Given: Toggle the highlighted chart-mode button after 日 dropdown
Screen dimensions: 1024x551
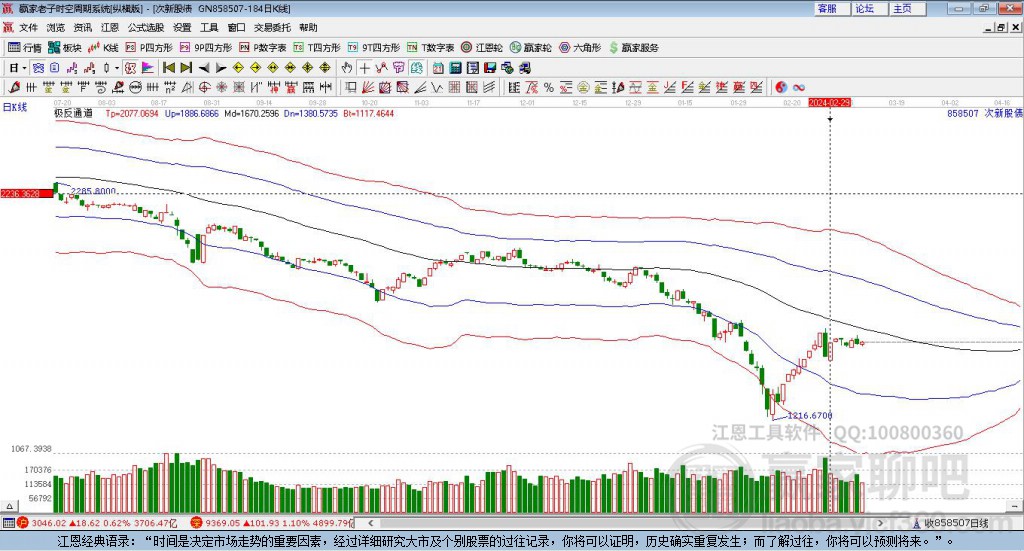Looking at the screenshot, I should pyautogui.click(x=38, y=68).
